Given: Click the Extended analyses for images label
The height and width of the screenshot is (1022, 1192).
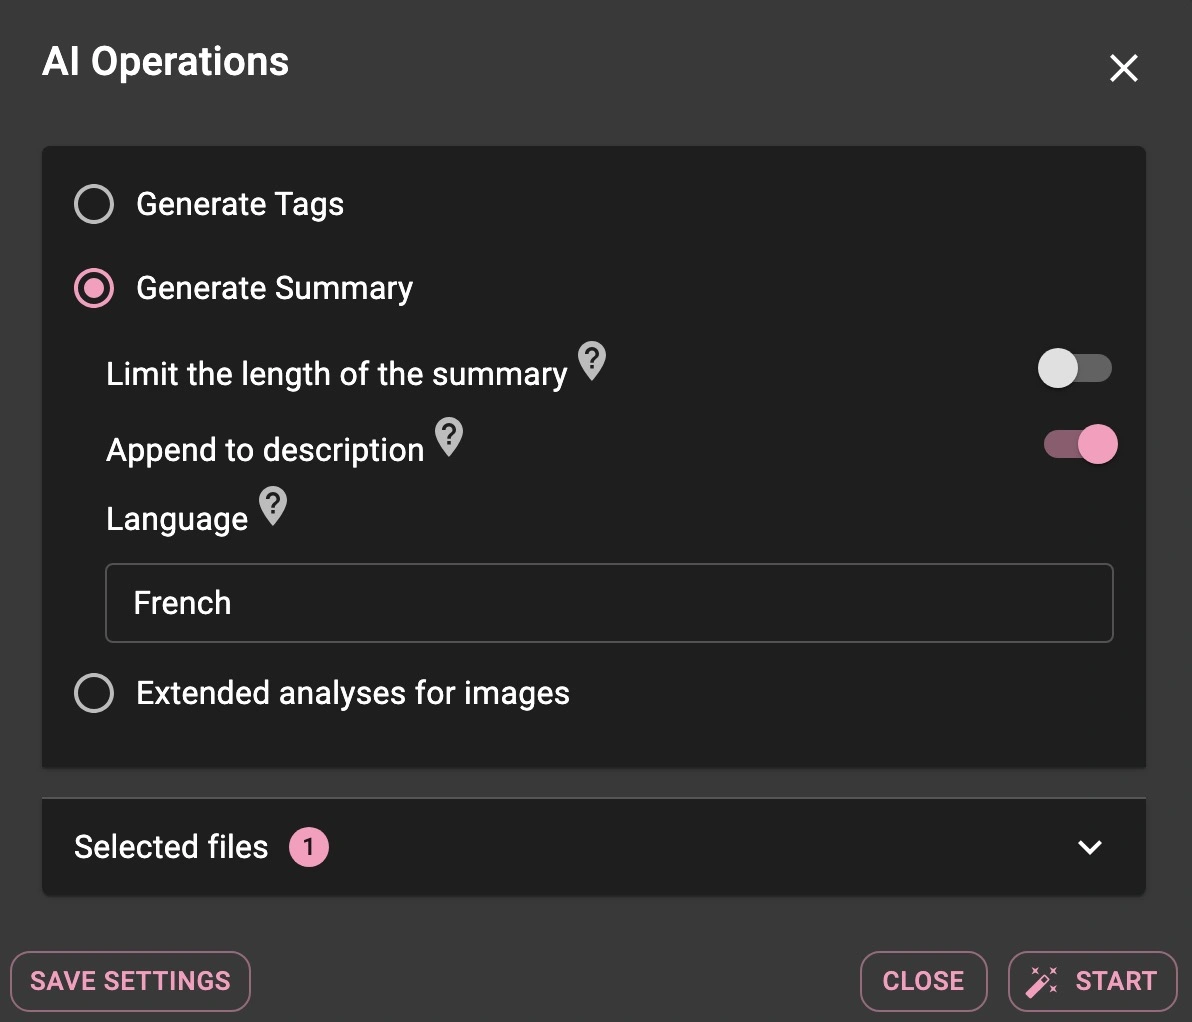Looking at the screenshot, I should [x=353, y=693].
